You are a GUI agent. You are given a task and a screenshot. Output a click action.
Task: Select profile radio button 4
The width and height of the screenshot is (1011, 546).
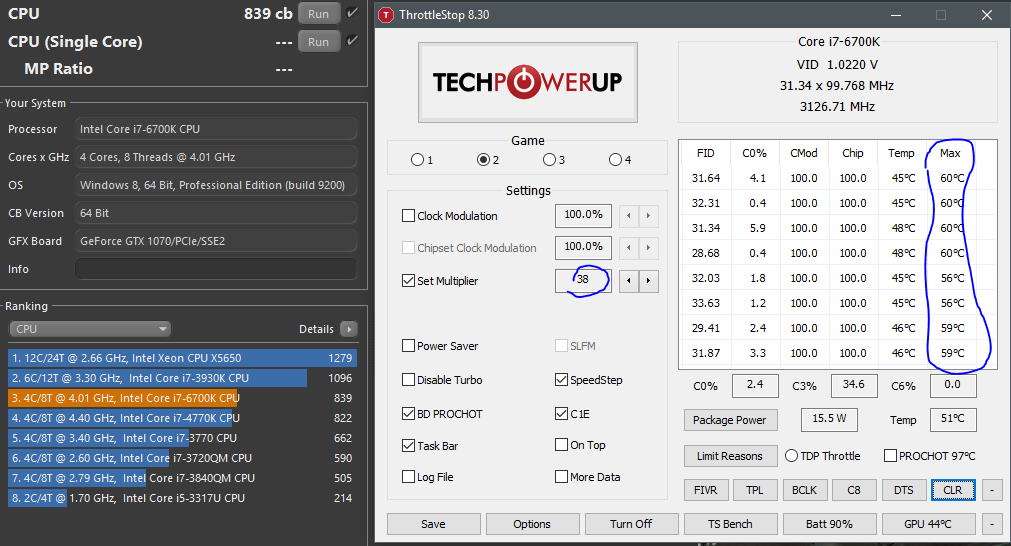click(615, 159)
